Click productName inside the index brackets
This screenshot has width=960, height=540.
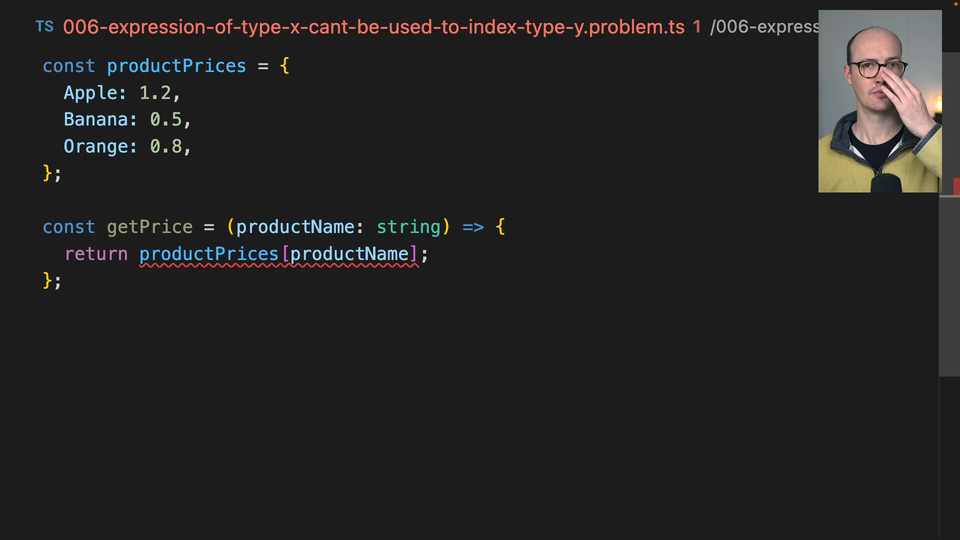click(349, 255)
